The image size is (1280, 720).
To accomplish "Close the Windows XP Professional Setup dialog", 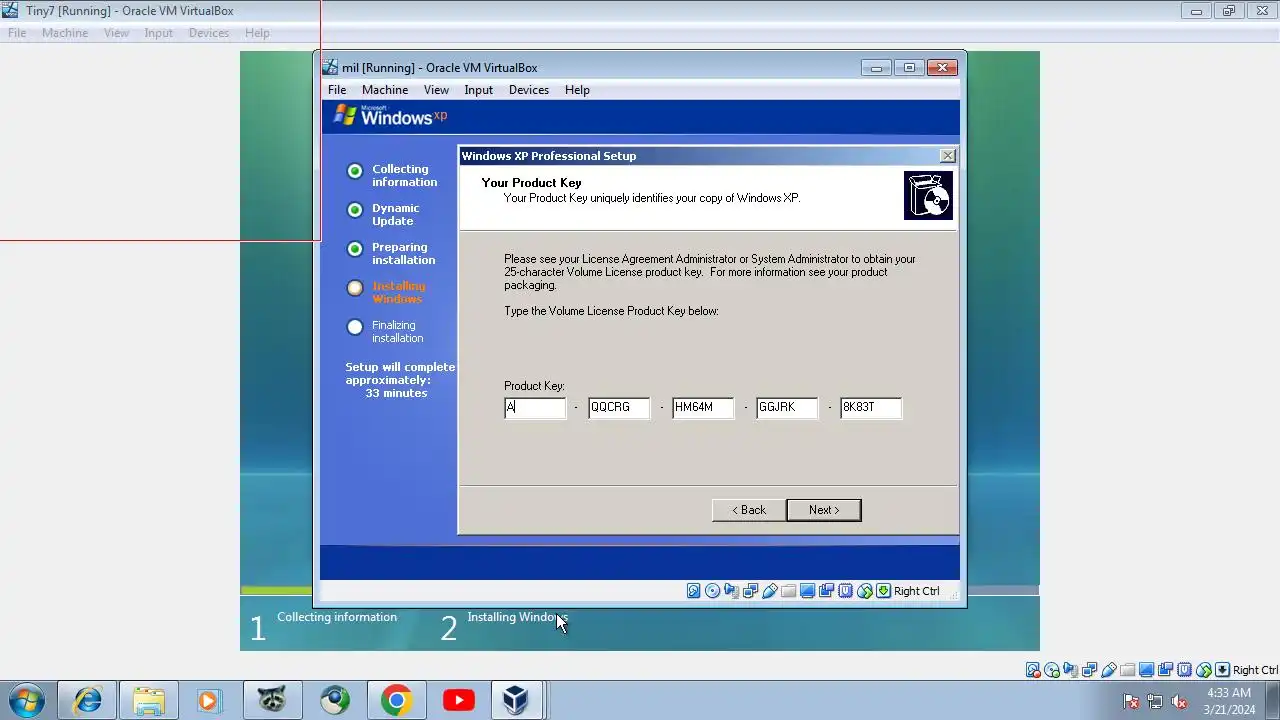I will (947, 156).
